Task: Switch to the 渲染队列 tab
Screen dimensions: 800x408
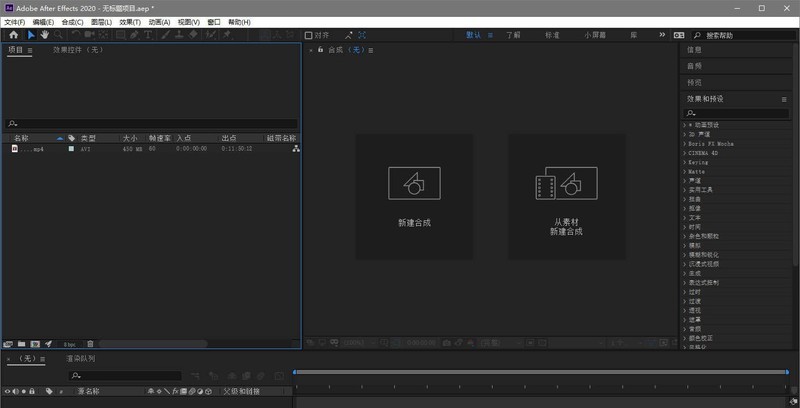Action: pyautogui.click(x=80, y=358)
